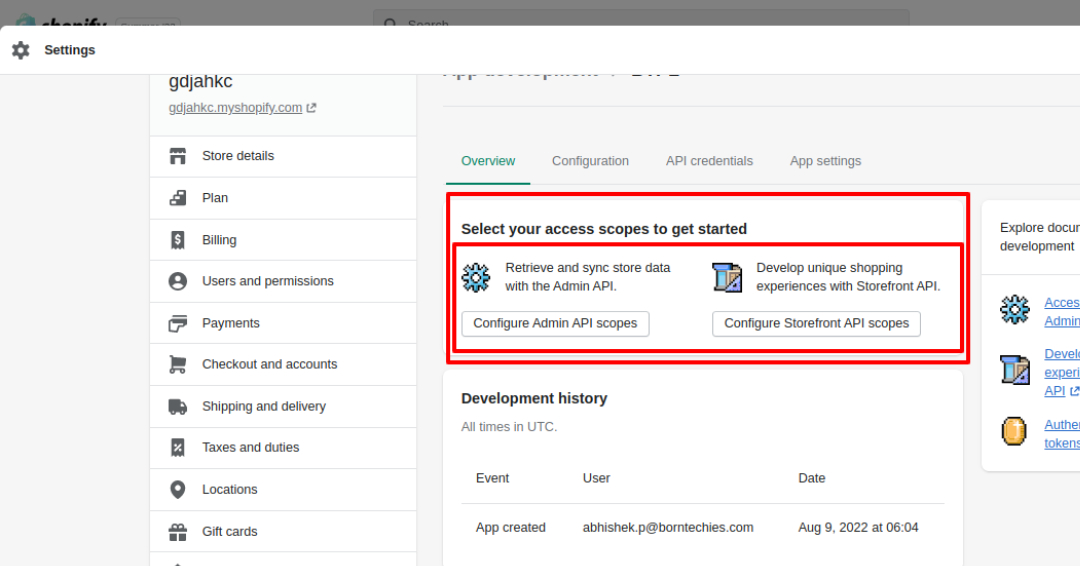Viewport: 1080px width, 566px height.
Task: Click the Gift cards present icon
Action: [x=178, y=532]
